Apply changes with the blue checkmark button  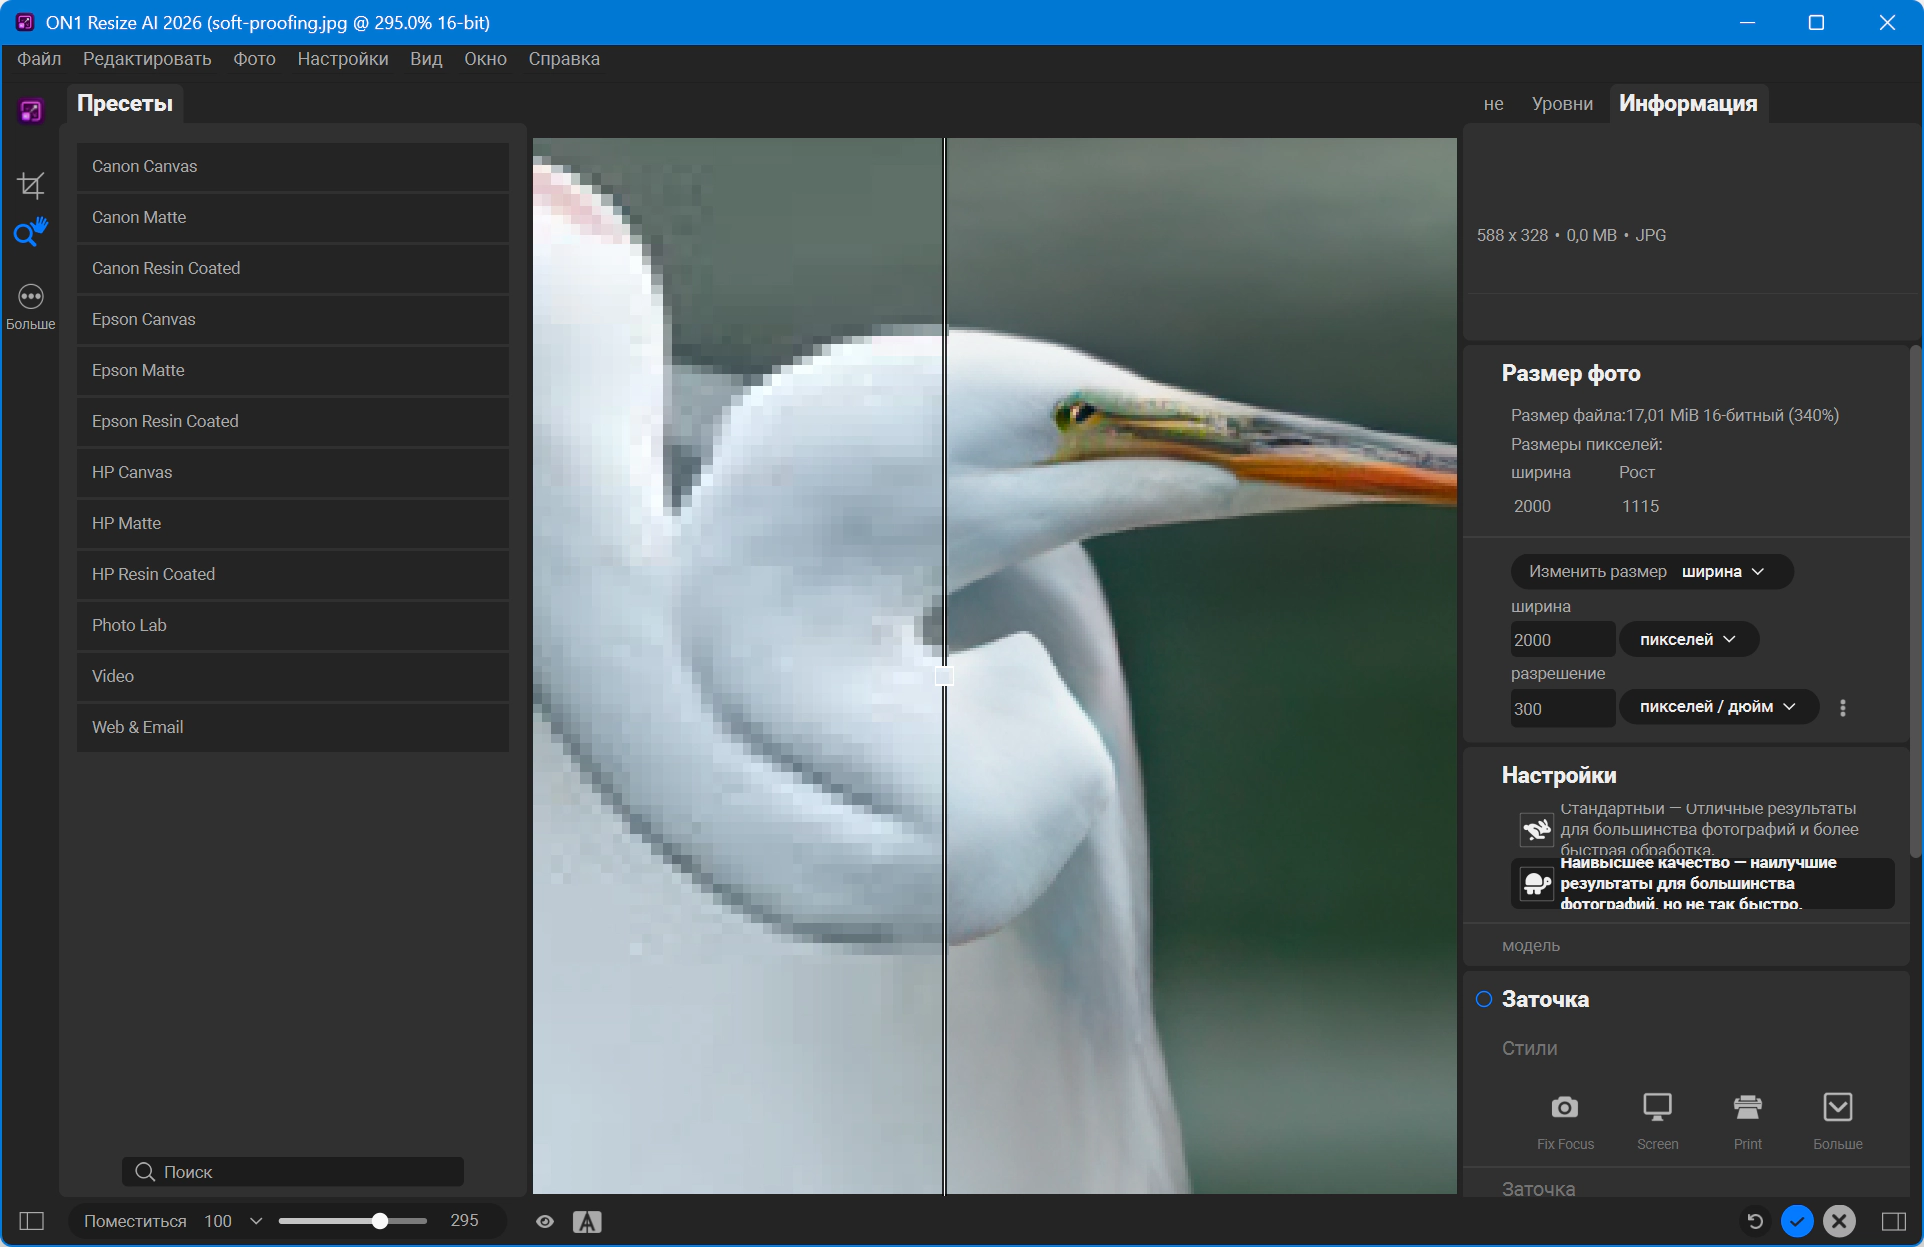[1797, 1221]
